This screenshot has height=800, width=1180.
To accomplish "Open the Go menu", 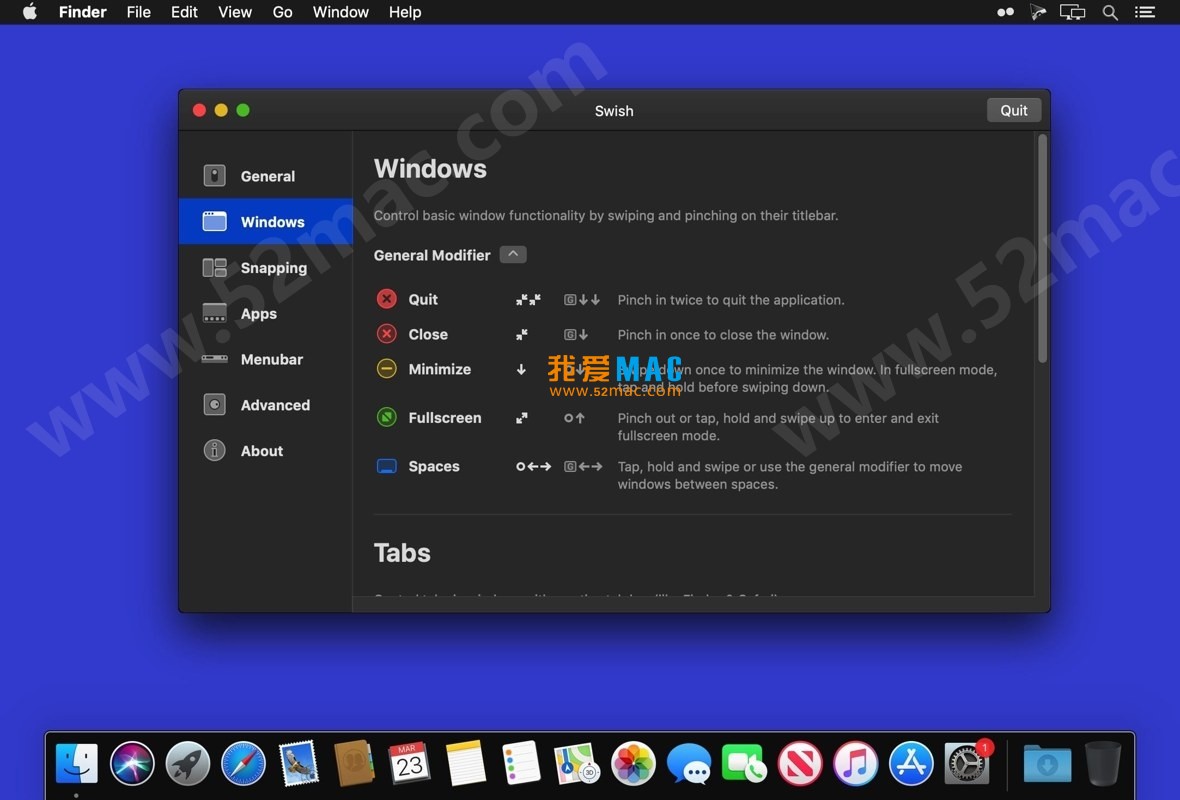I will pyautogui.click(x=282, y=12).
